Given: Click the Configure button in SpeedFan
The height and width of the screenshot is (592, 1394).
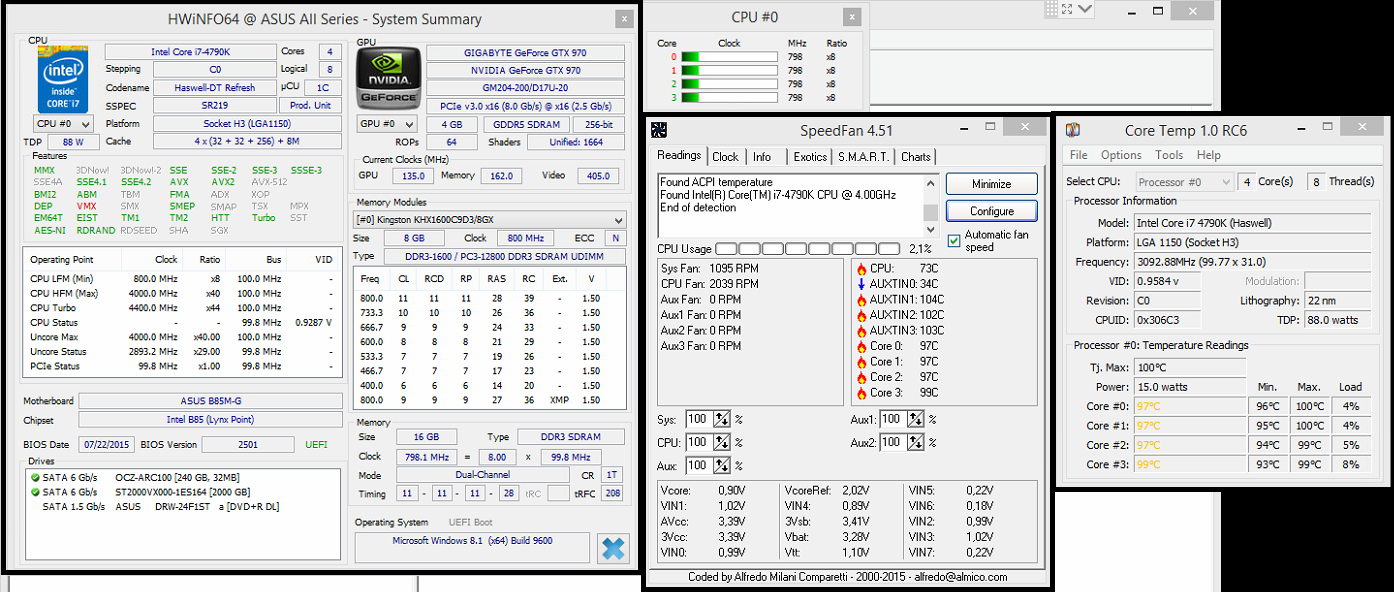Looking at the screenshot, I should coord(992,211).
